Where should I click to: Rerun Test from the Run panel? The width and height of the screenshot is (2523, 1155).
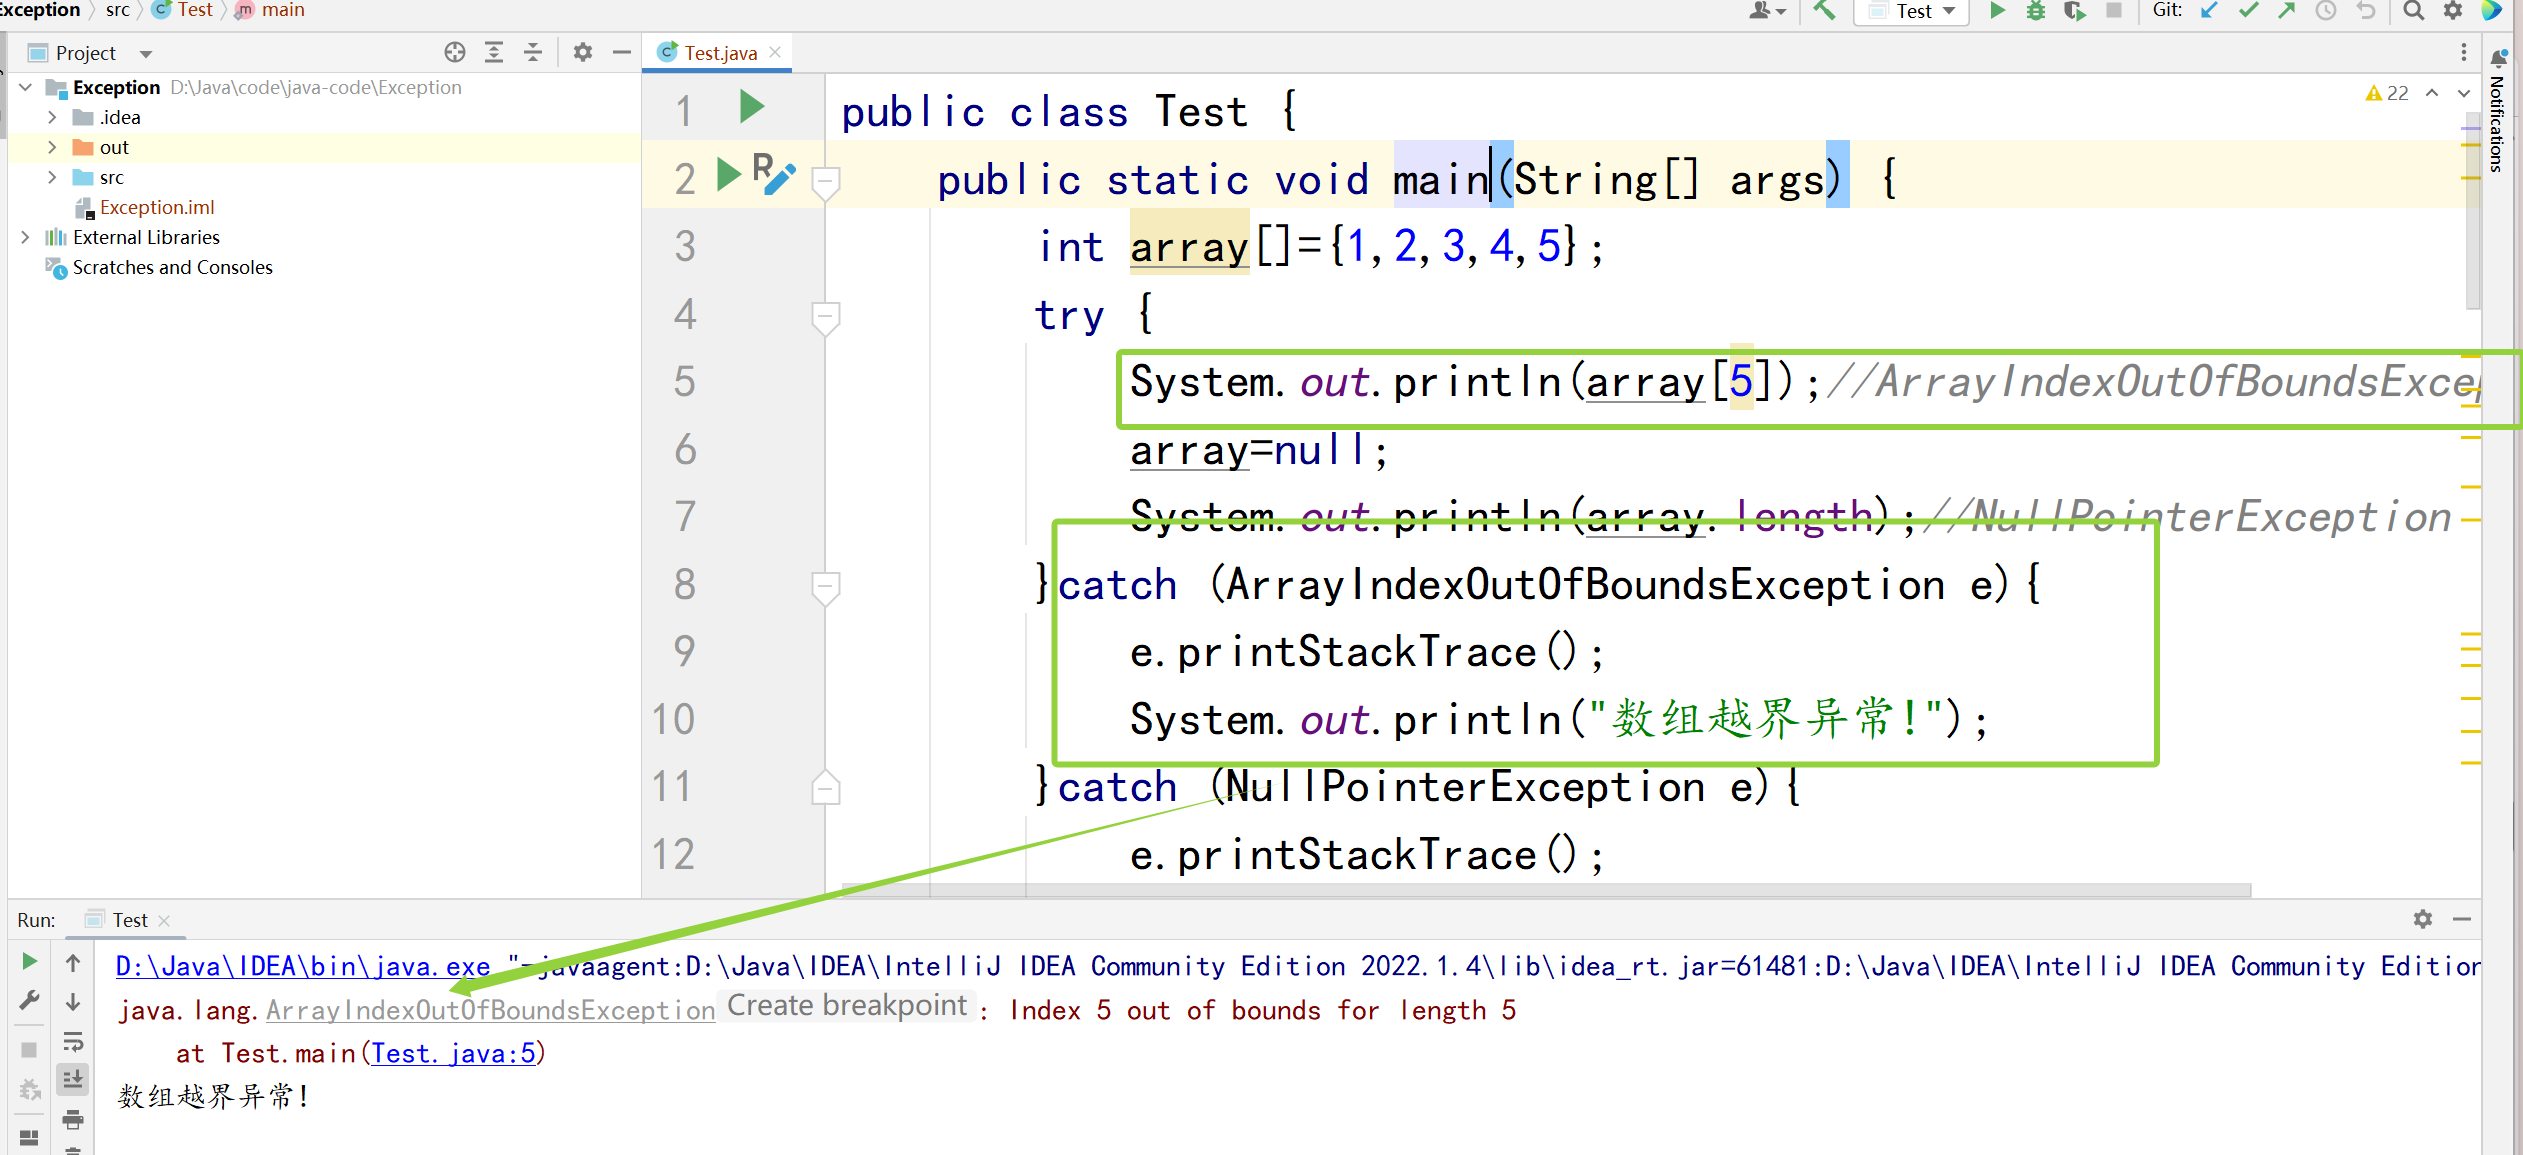click(x=29, y=961)
